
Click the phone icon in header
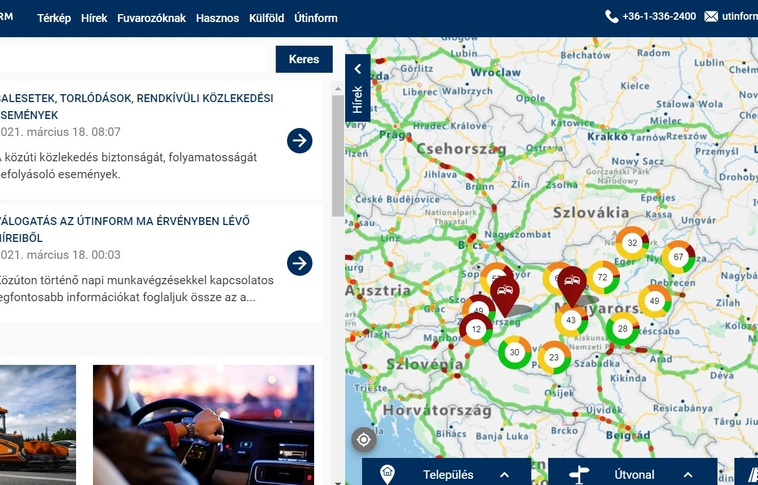tap(612, 17)
